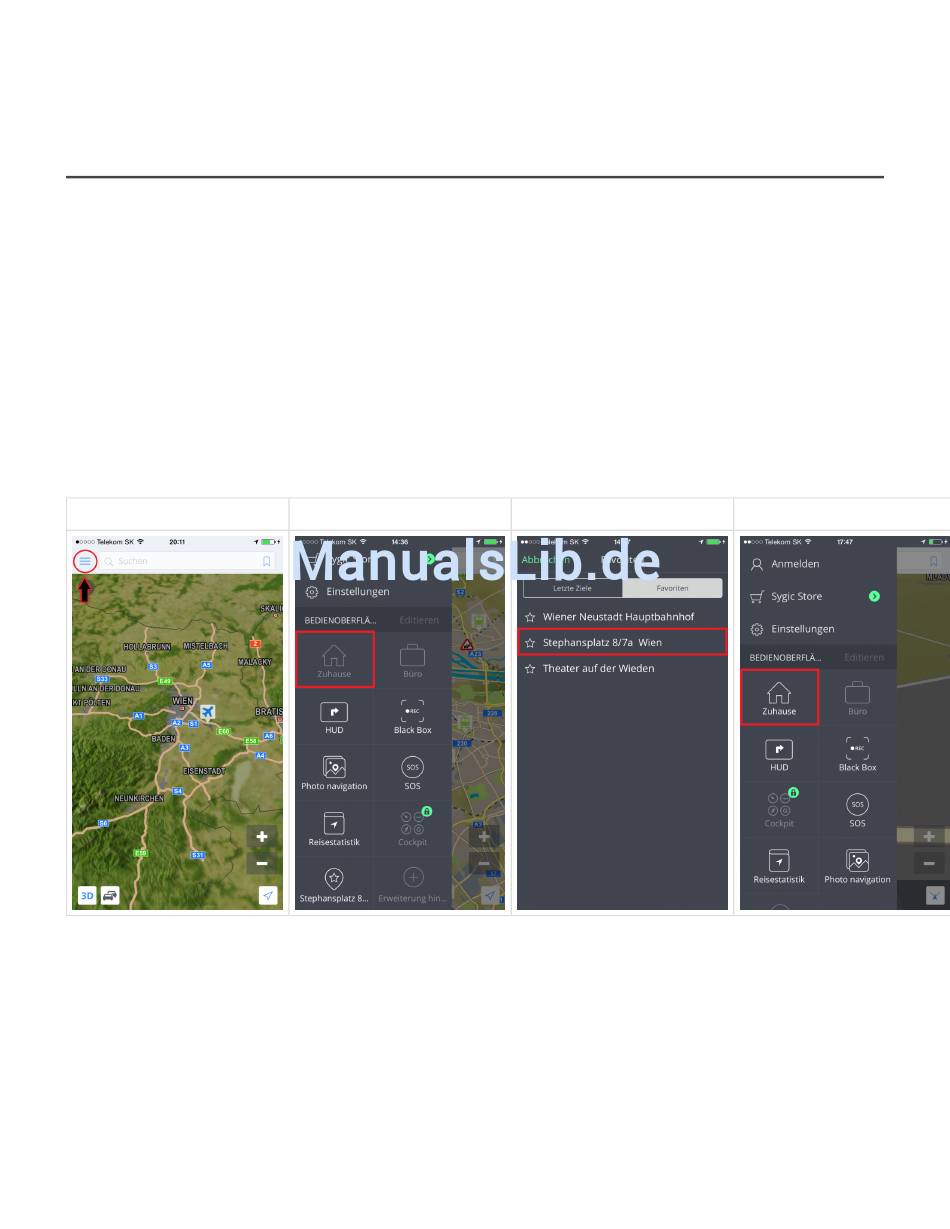Tap the star next to Theater auf der Wieden
Screen dimensions: 950x1229
[x=530, y=668]
